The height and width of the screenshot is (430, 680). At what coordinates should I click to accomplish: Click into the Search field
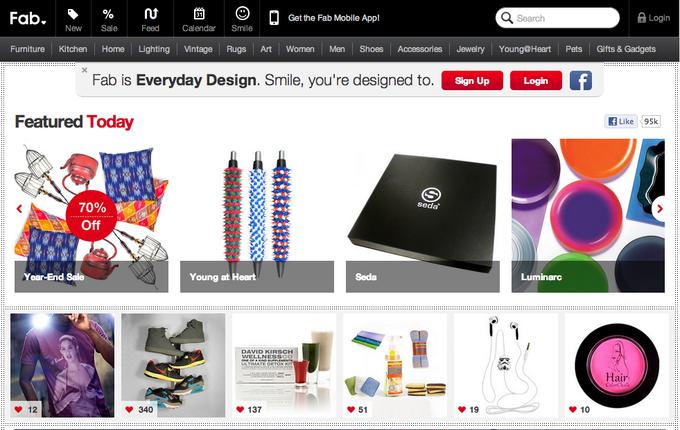coord(557,18)
